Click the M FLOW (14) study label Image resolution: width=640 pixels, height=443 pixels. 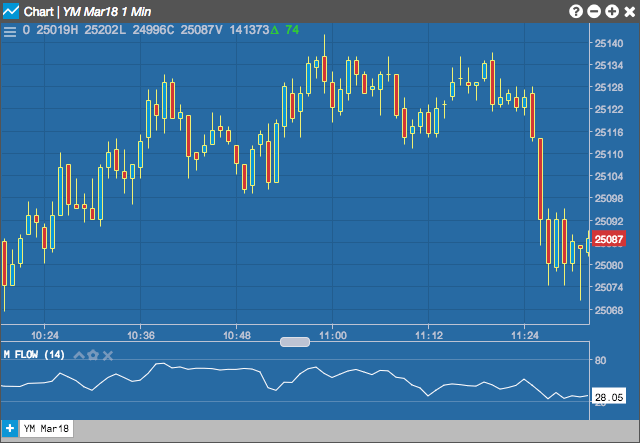coord(34,354)
